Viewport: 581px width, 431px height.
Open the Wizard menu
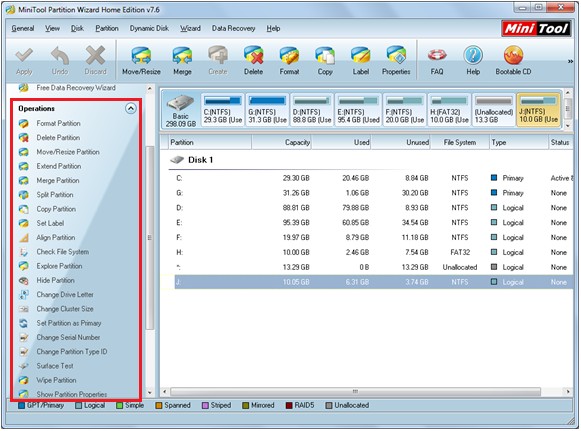tap(190, 29)
